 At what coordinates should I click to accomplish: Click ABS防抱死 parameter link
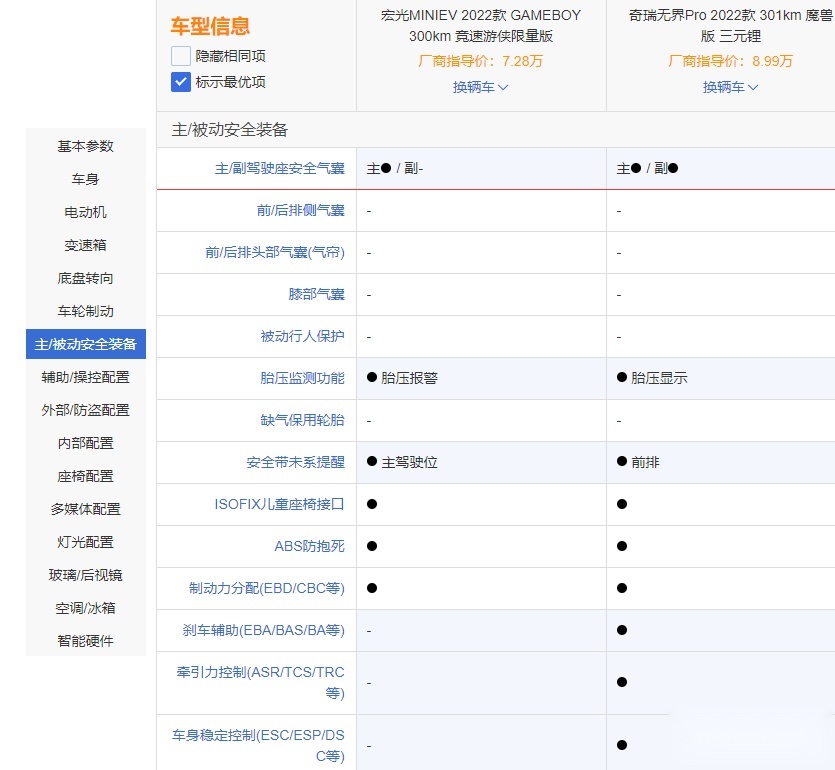309,546
